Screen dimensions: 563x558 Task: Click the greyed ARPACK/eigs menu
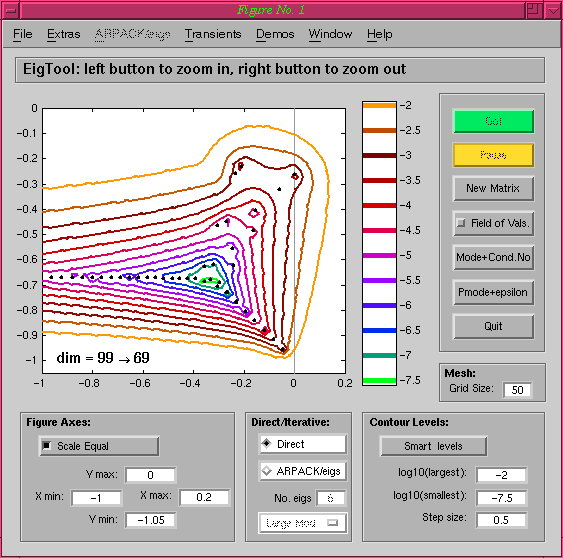[x=132, y=34]
